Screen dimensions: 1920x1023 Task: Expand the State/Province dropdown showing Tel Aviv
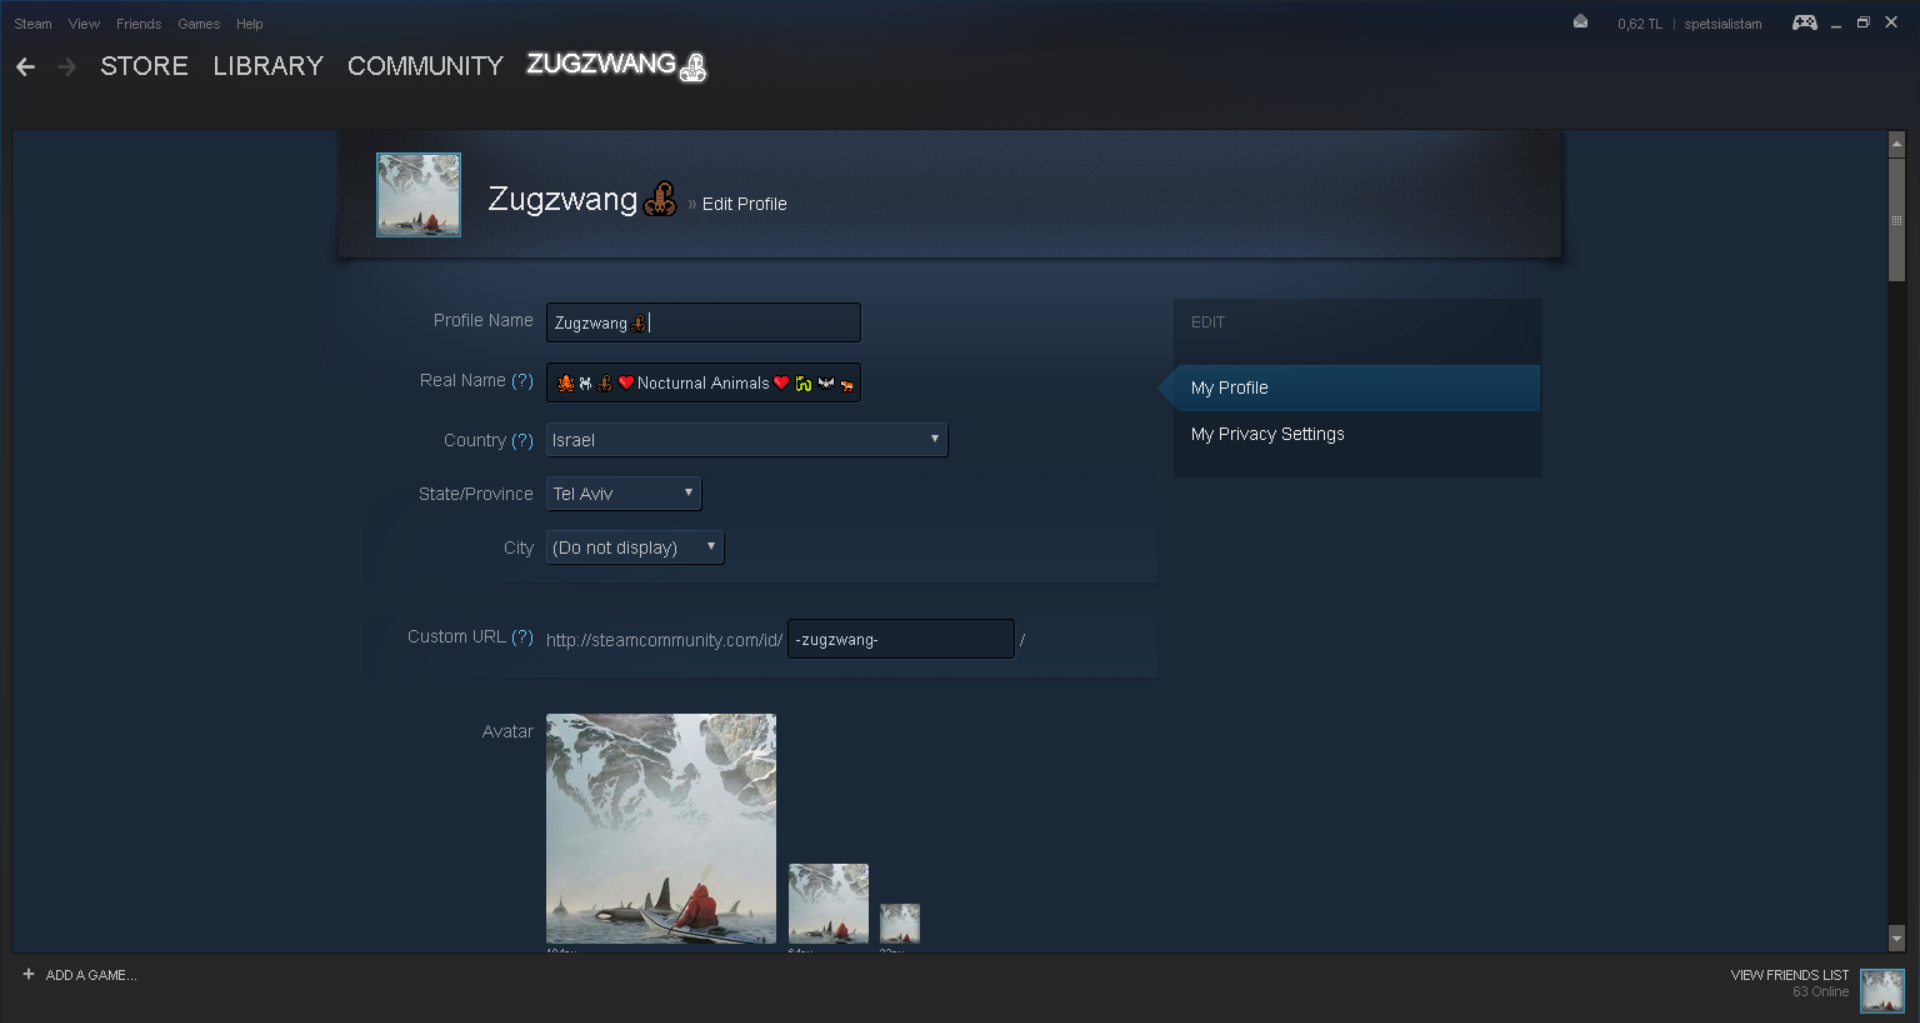[624, 494]
